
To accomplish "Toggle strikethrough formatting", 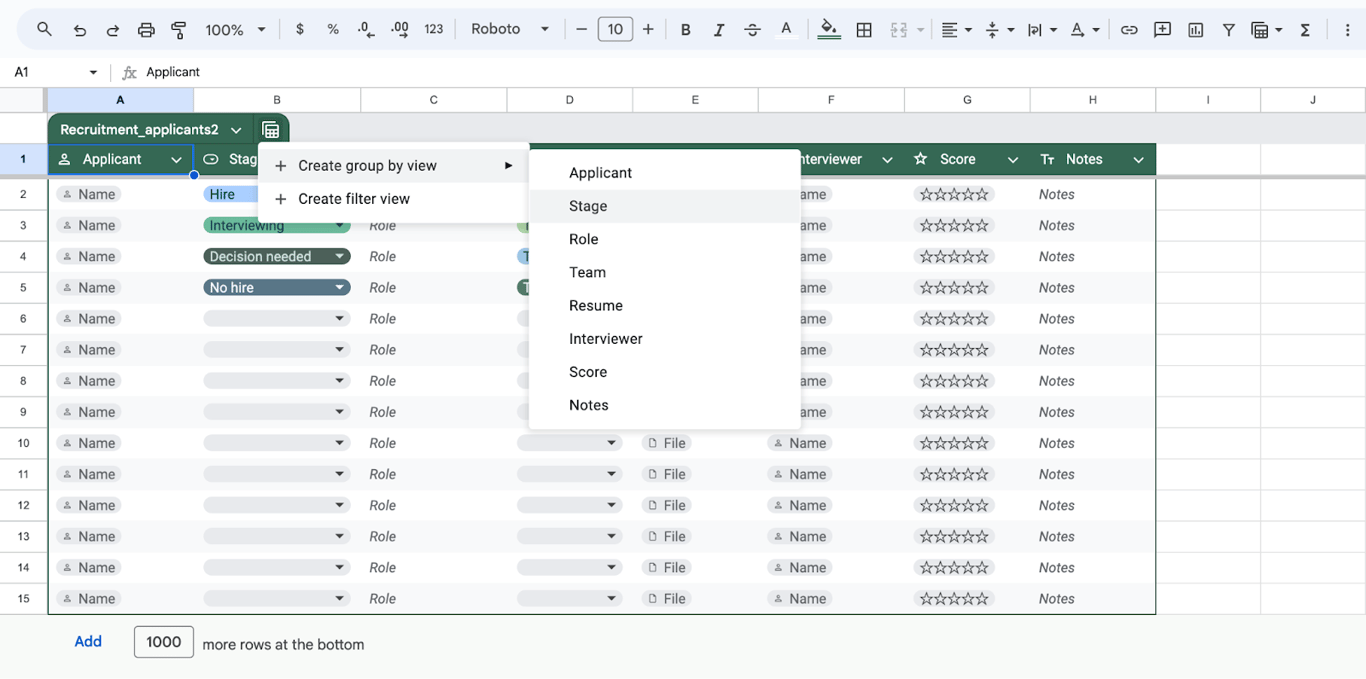I will coord(752,30).
